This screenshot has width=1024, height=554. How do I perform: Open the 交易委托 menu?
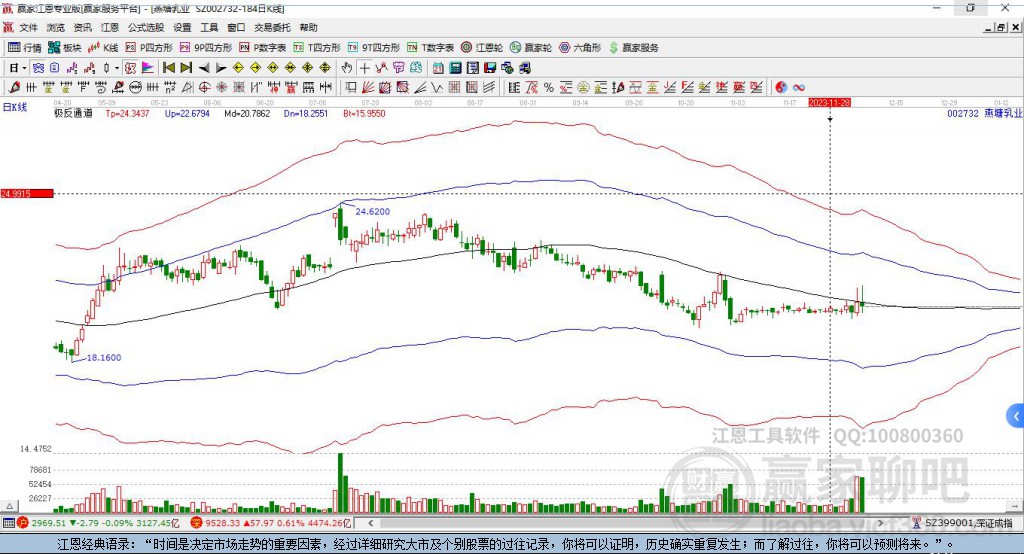pos(272,27)
